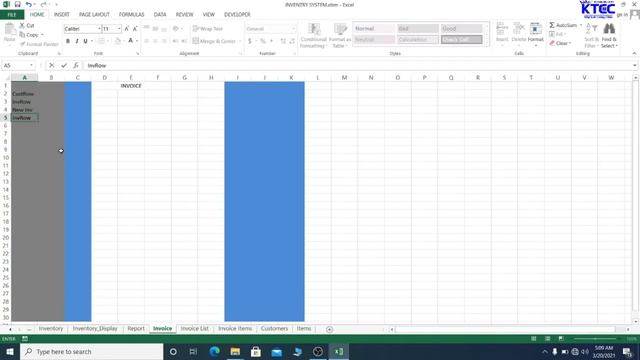Click the AutoSum sigma icon

[x=552, y=25]
